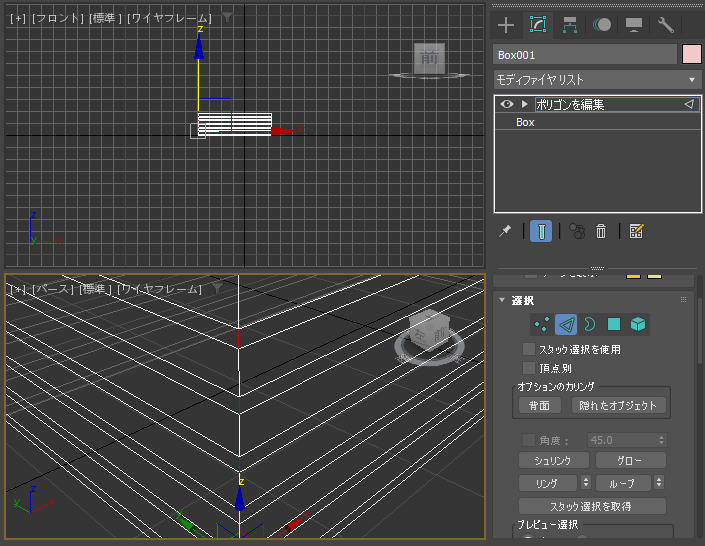Image resolution: width=705 pixels, height=546 pixels.
Task: Click the 角度 value spinner arrows
Action: pos(662,440)
